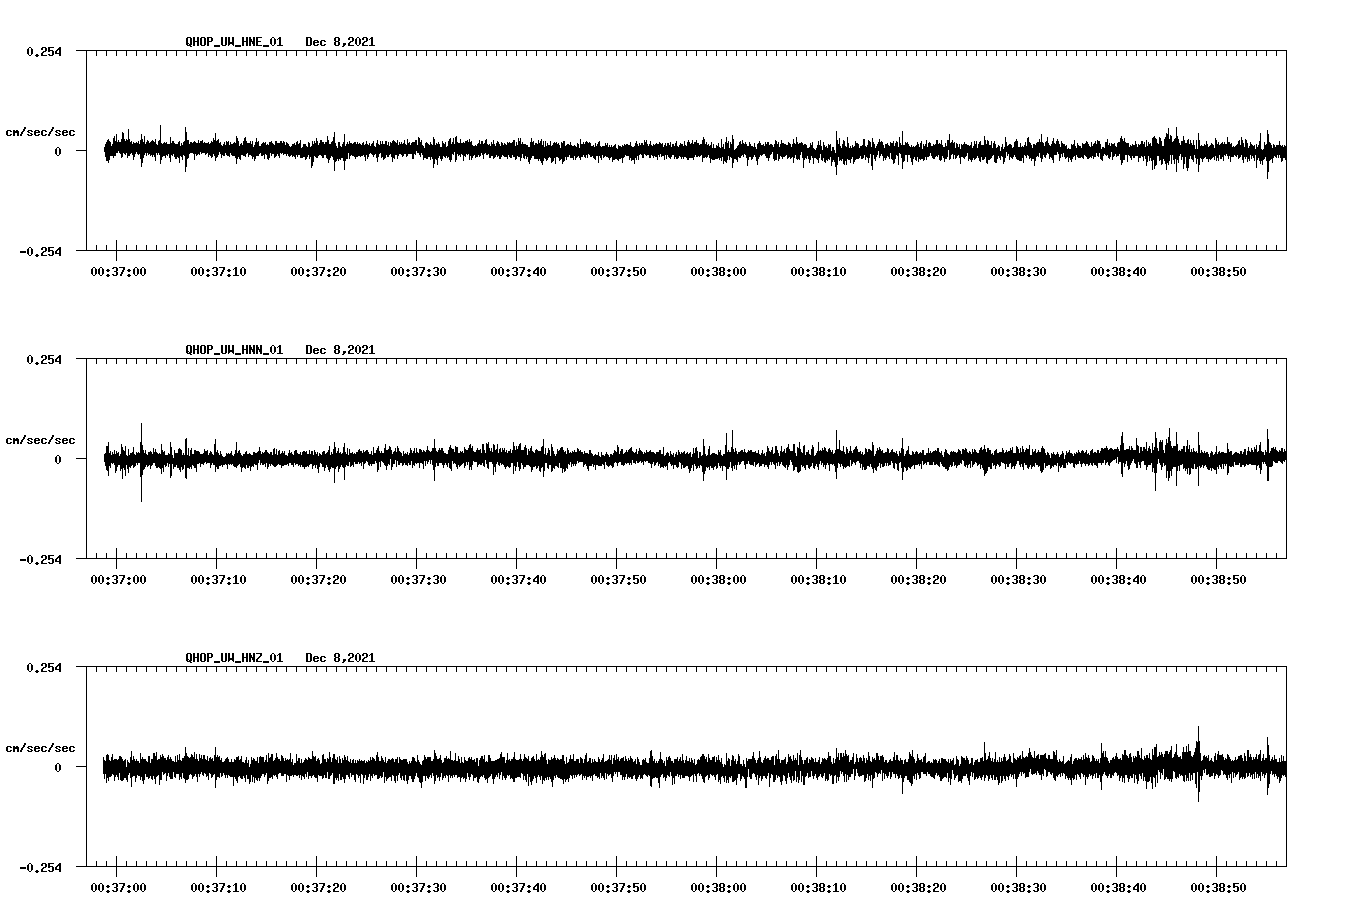This screenshot has height=924, width=1358.
Task: Click the 00:37:20 time label under HNZ plot
Action: (x=318, y=887)
